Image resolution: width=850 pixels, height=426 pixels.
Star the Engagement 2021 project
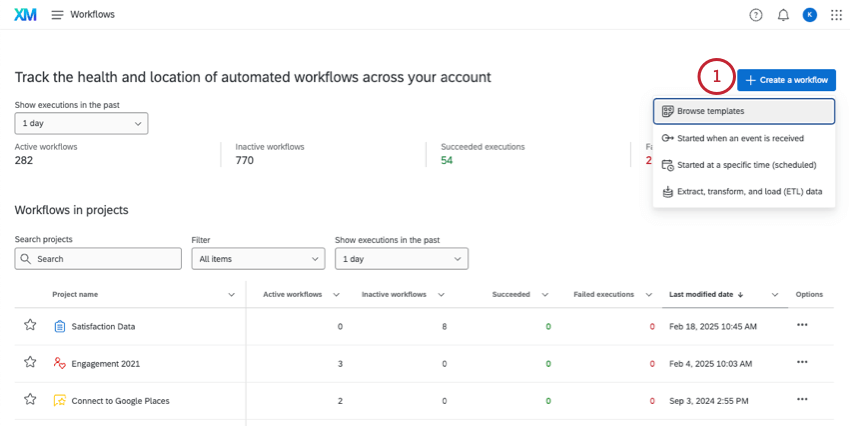pos(30,363)
